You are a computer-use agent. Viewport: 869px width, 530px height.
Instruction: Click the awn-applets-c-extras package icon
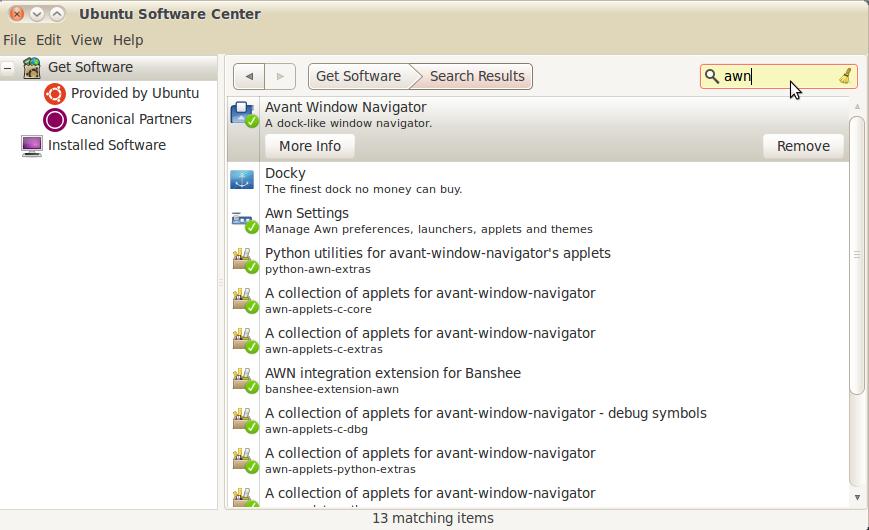pos(244,340)
